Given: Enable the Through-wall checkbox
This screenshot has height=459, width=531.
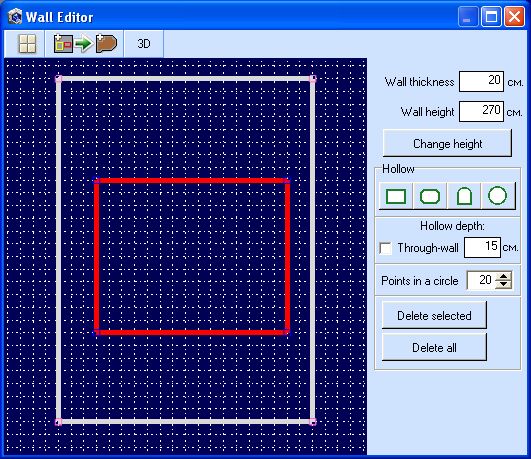Looking at the screenshot, I should [x=385, y=248].
